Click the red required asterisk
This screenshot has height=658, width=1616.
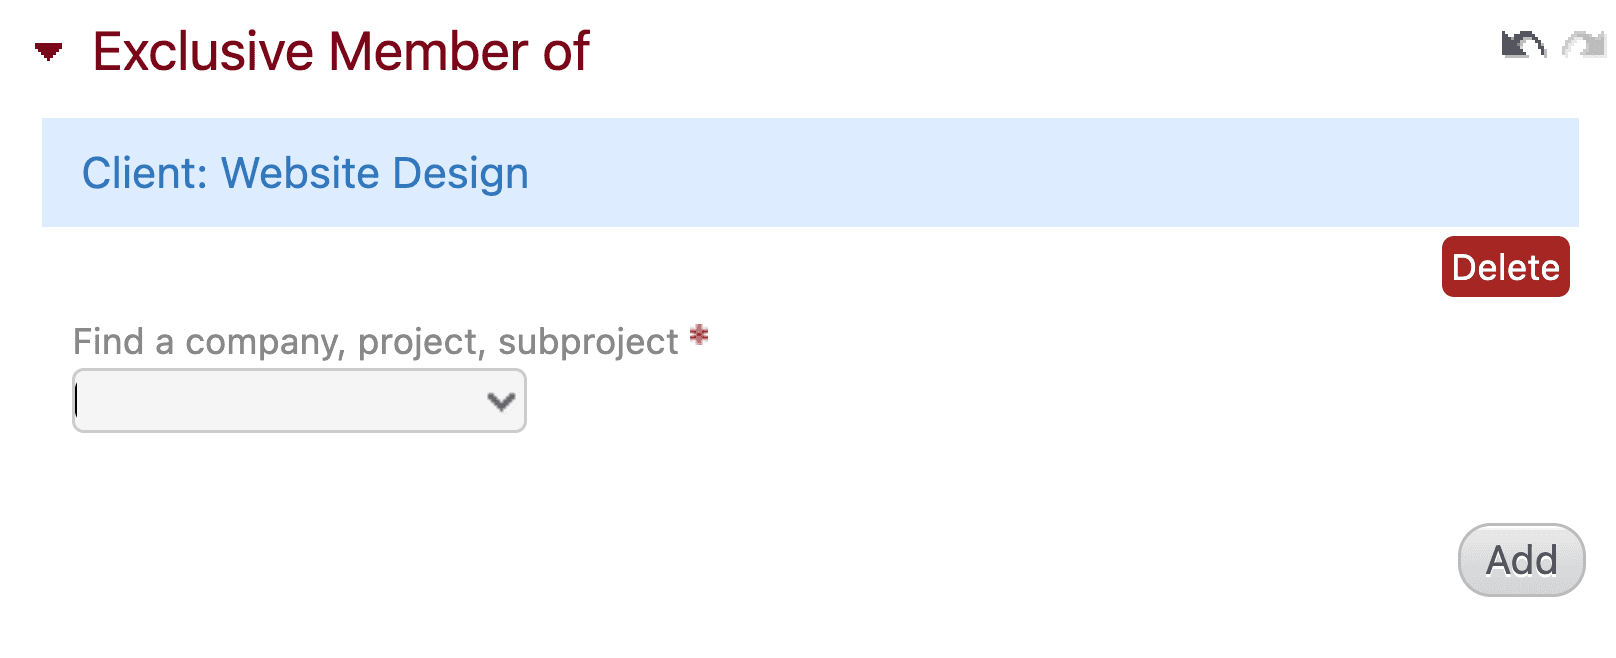[699, 336]
